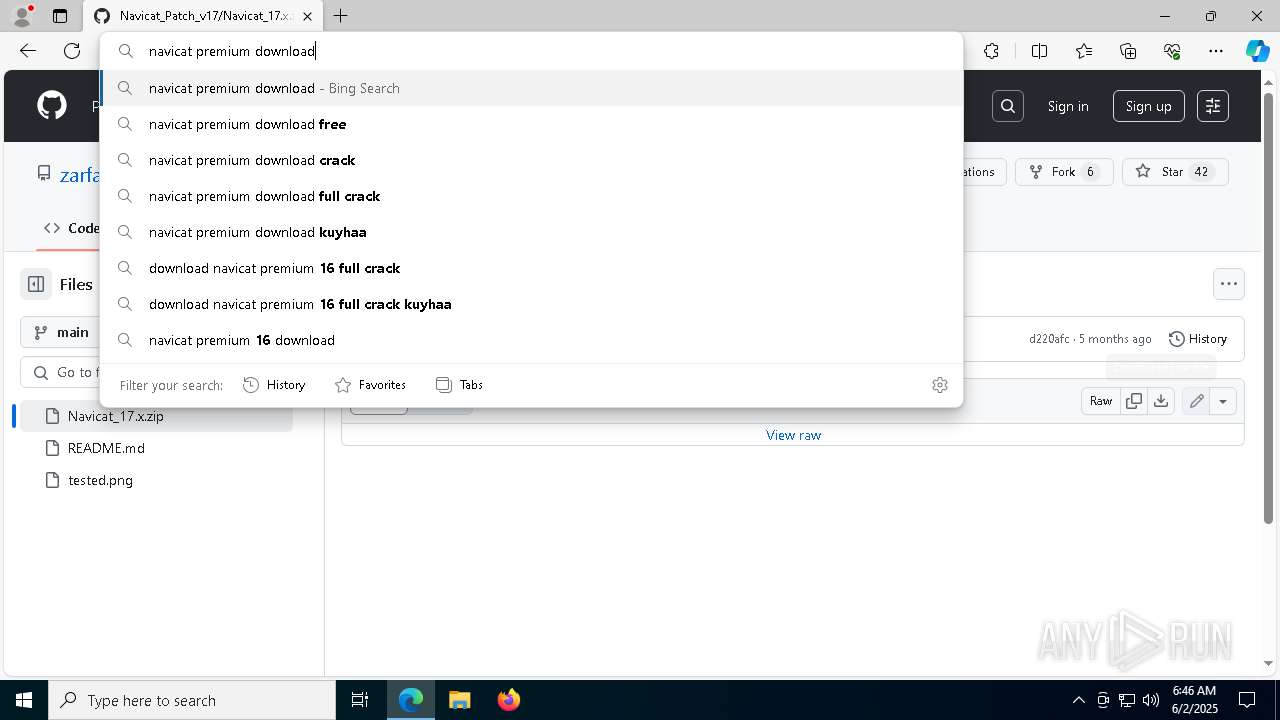Choose 'download navicat premium 16 full crack kuyhaa'
The image size is (1280, 720).
coord(531,304)
